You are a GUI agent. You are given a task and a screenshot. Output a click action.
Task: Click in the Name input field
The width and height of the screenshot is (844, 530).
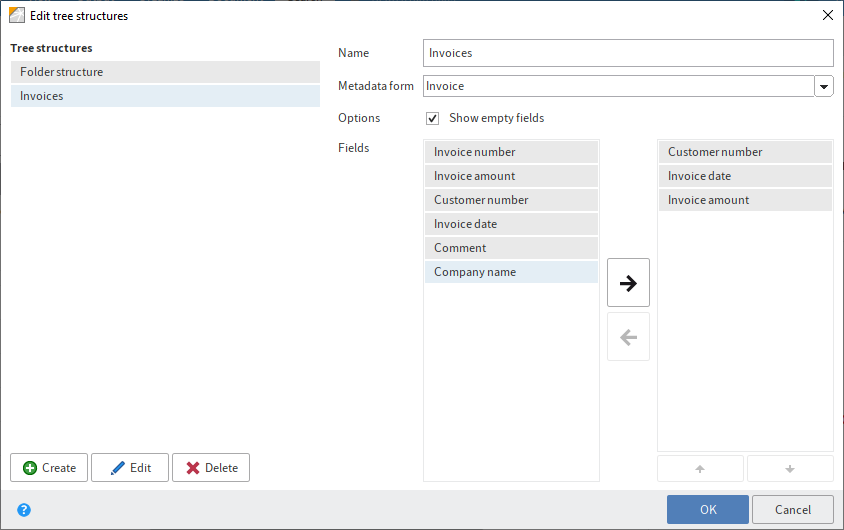click(628, 53)
